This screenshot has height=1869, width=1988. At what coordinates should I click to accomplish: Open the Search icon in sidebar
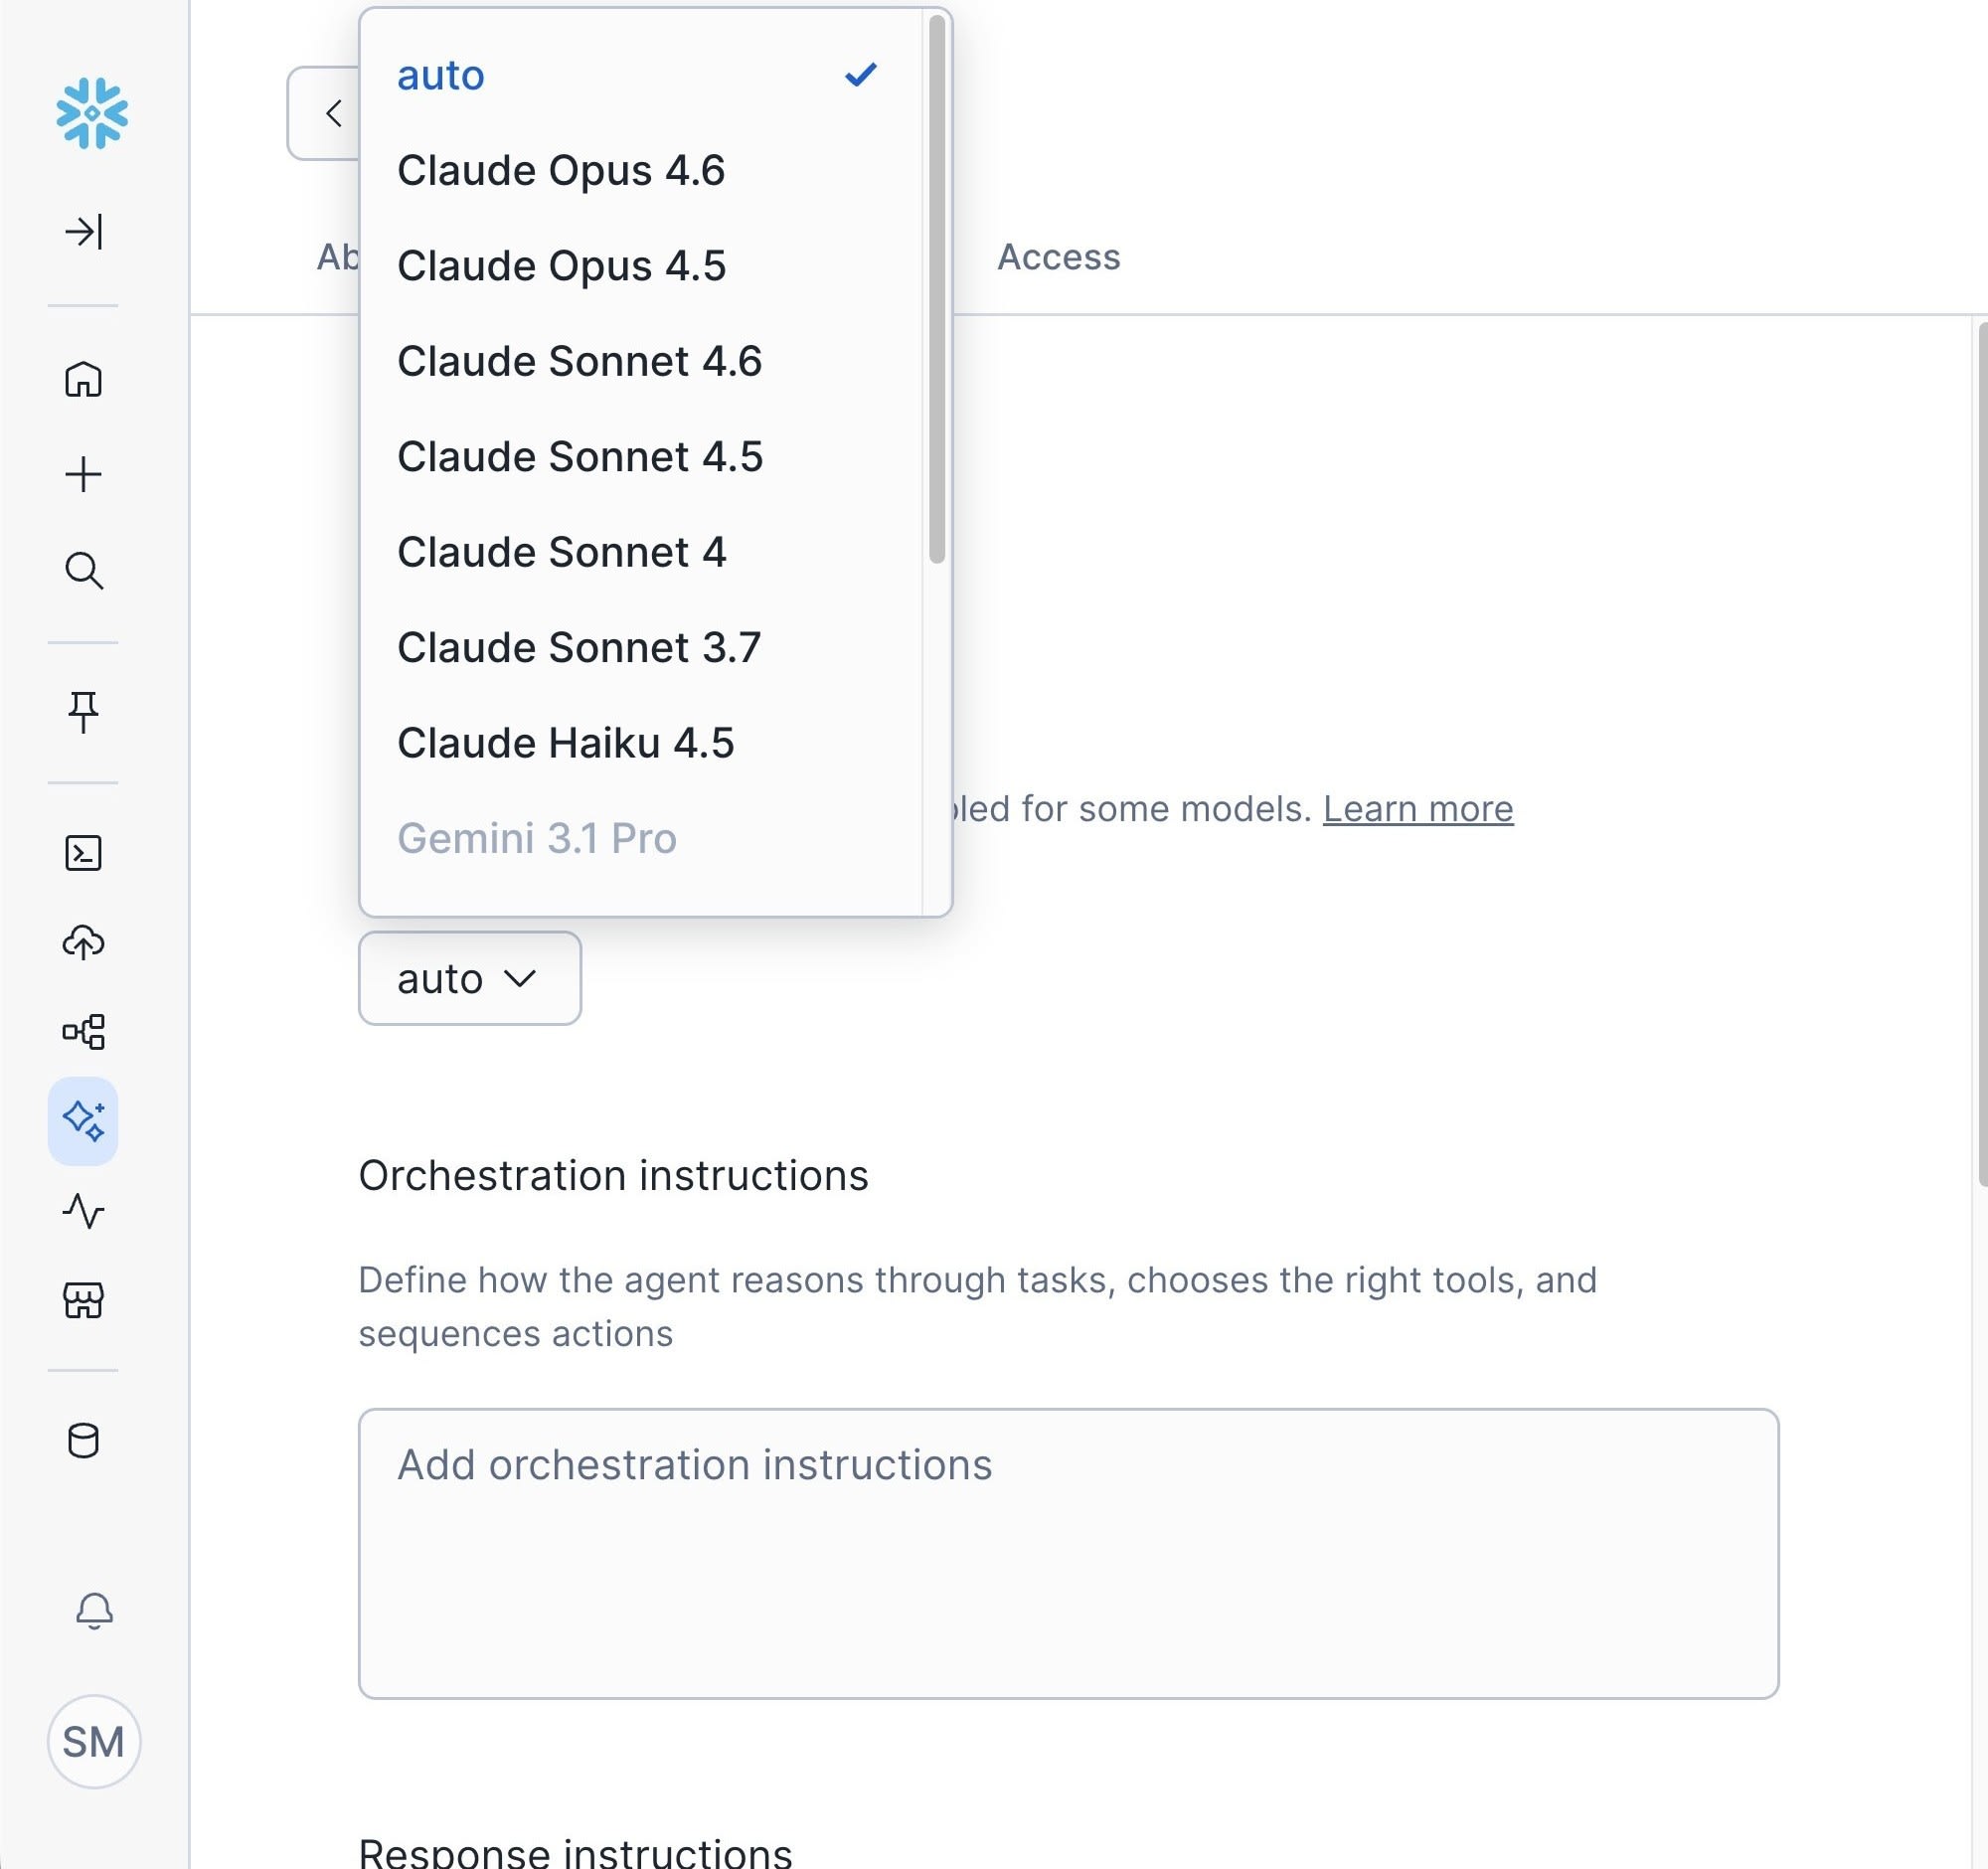pos(84,571)
